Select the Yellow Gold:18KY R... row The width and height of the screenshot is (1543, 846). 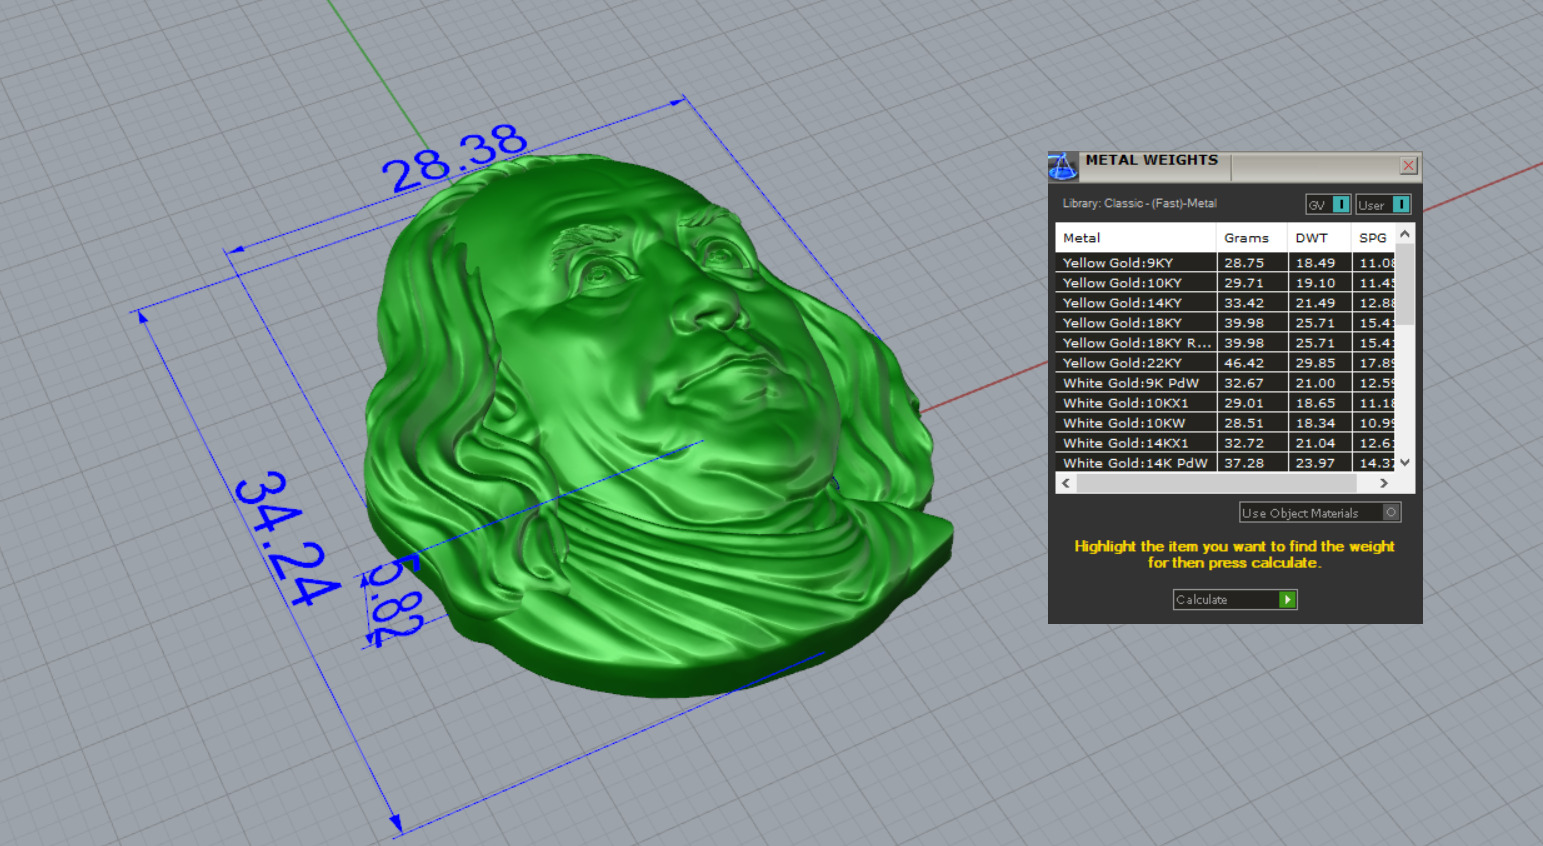(x=1225, y=343)
